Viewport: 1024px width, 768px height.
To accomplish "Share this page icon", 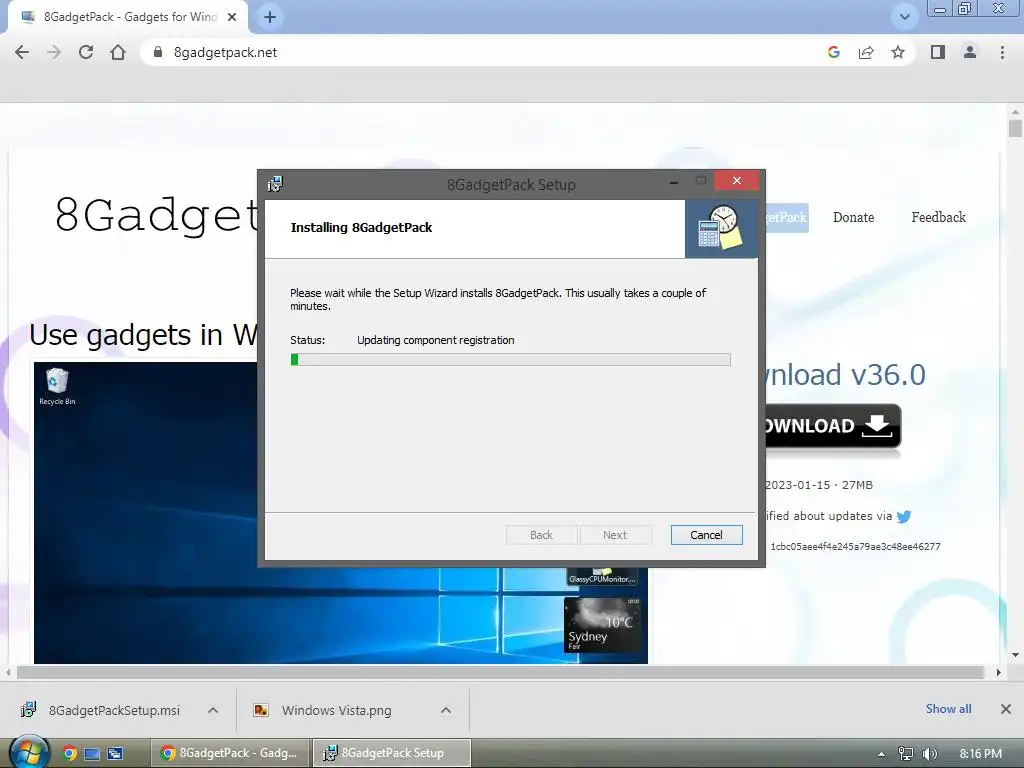I will coord(866,52).
